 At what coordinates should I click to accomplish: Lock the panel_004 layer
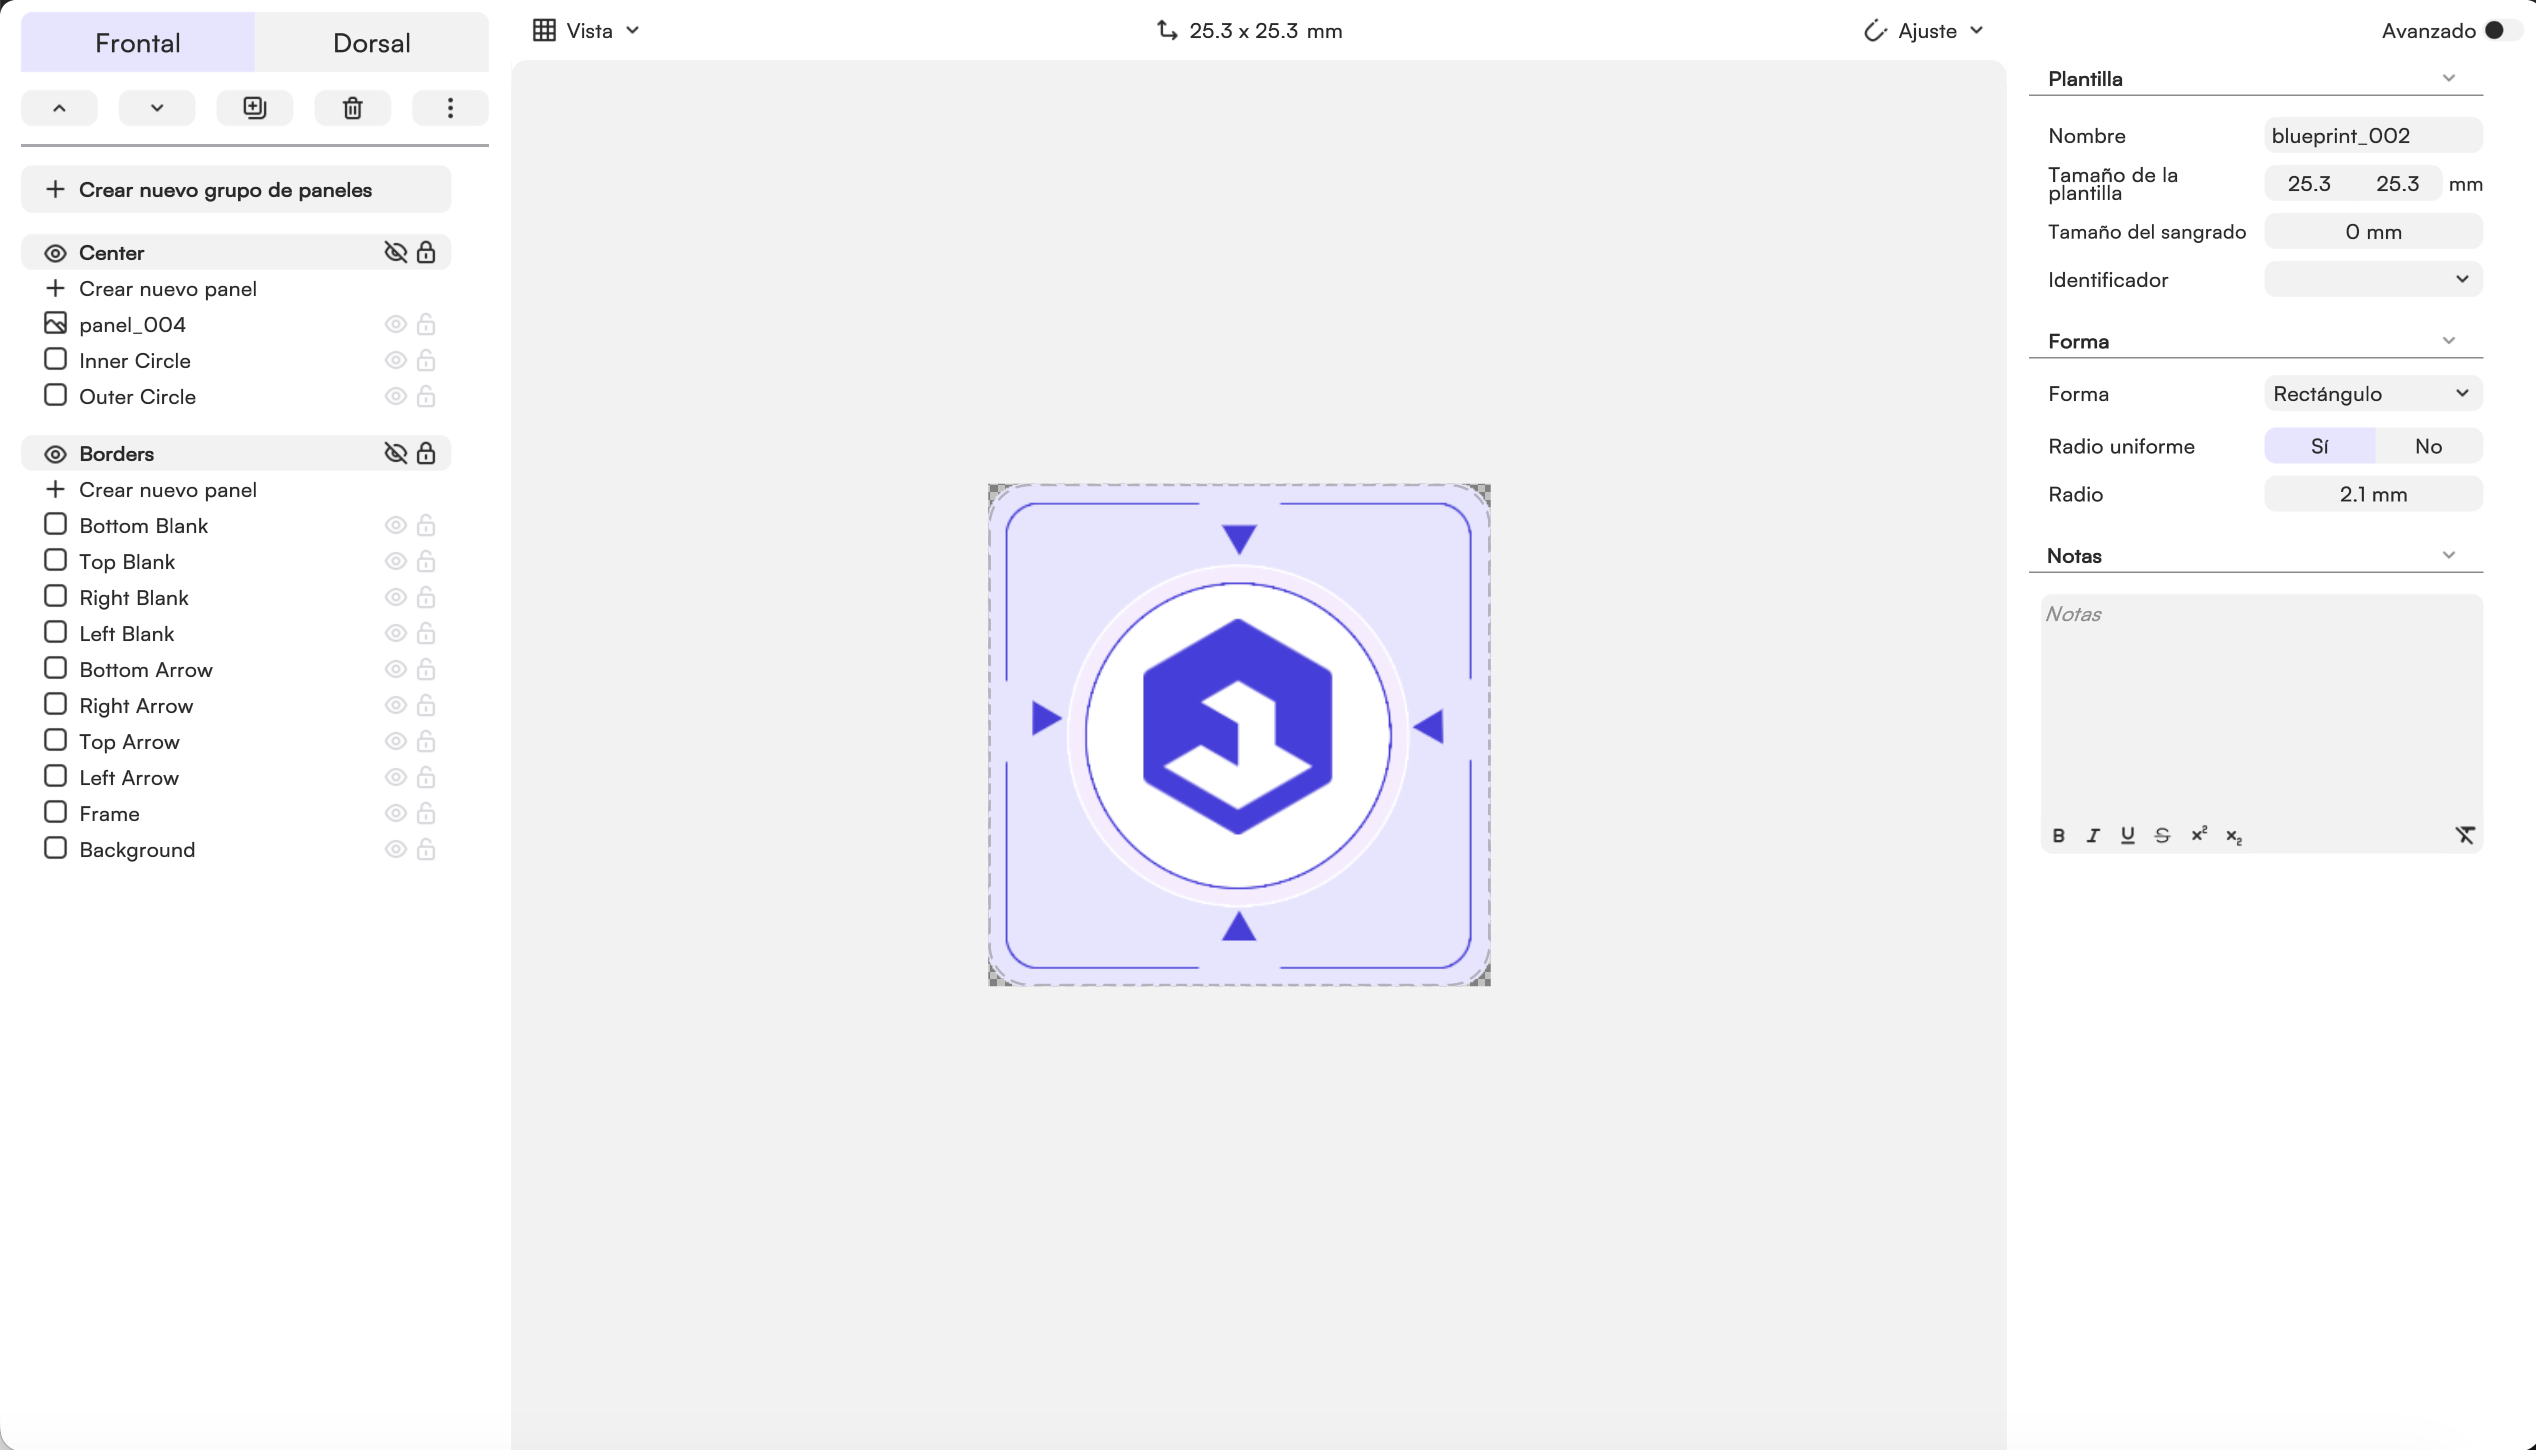tap(426, 324)
